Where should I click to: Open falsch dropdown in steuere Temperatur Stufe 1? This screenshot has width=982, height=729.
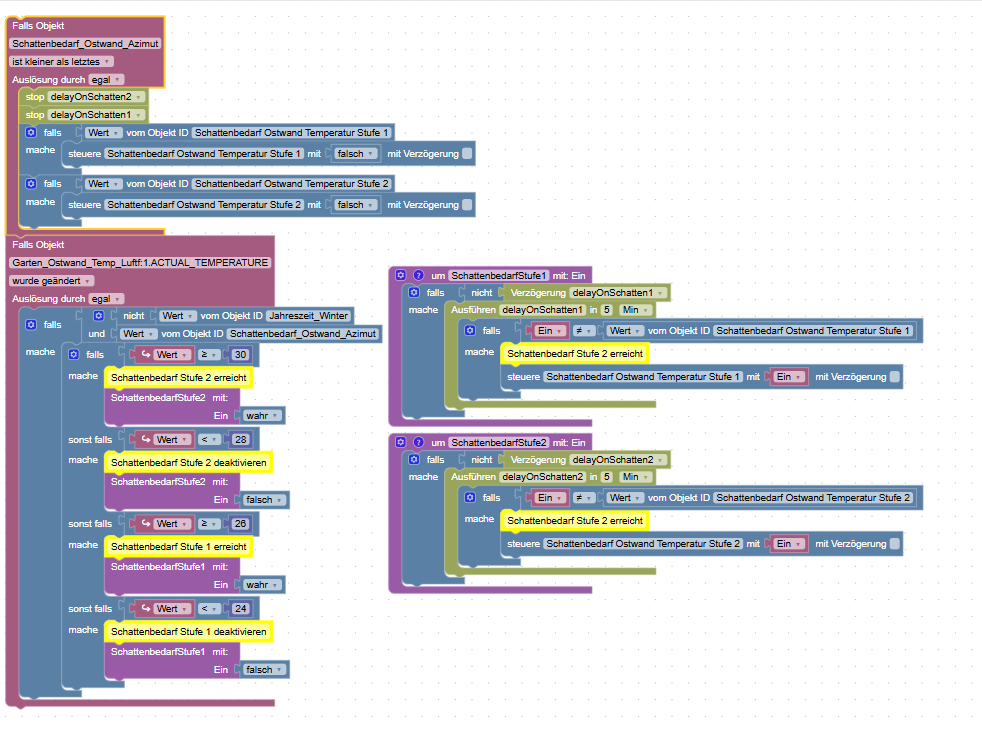click(356, 153)
